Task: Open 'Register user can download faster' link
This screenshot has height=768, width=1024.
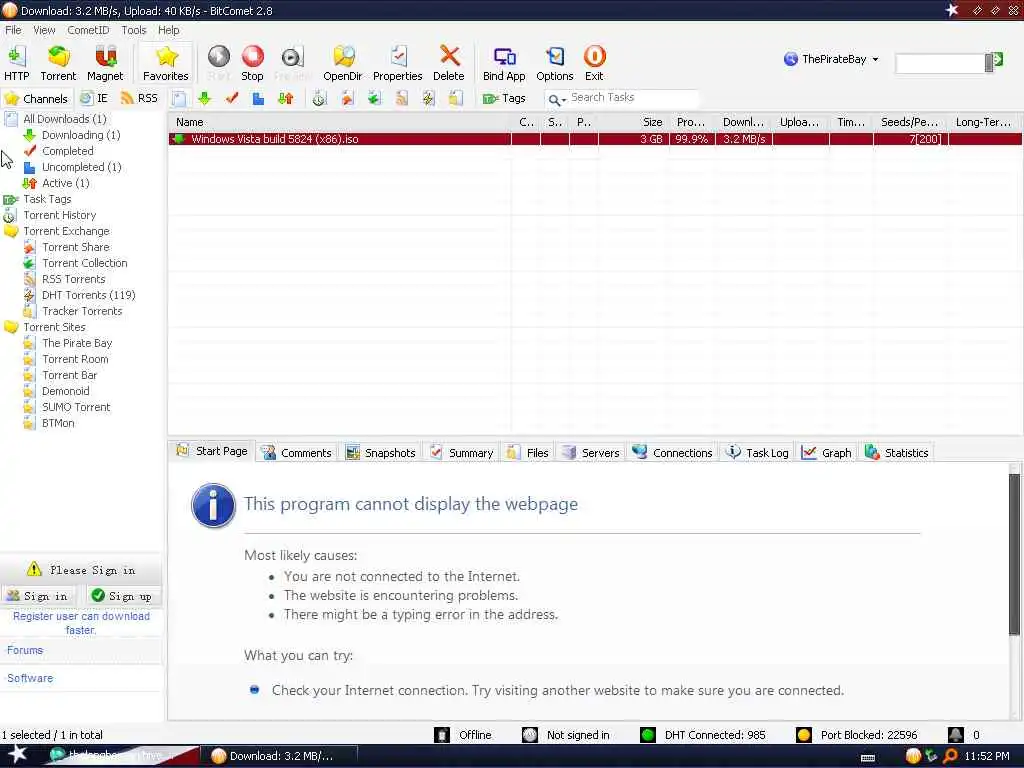Action: click(x=81, y=623)
